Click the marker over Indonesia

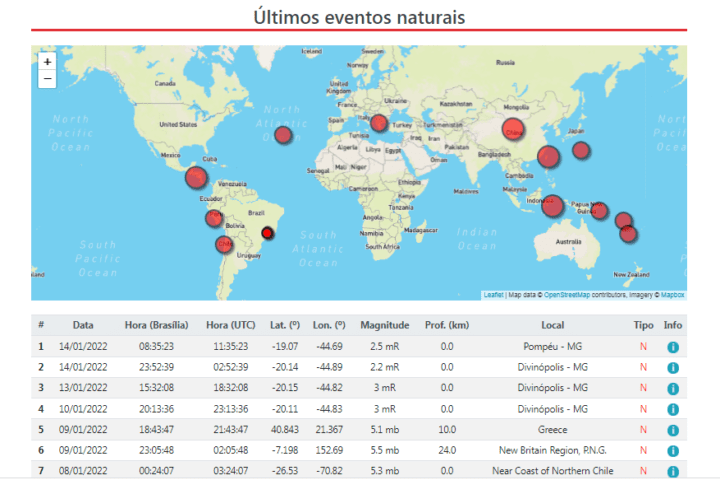pyautogui.click(x=552, y=205)
